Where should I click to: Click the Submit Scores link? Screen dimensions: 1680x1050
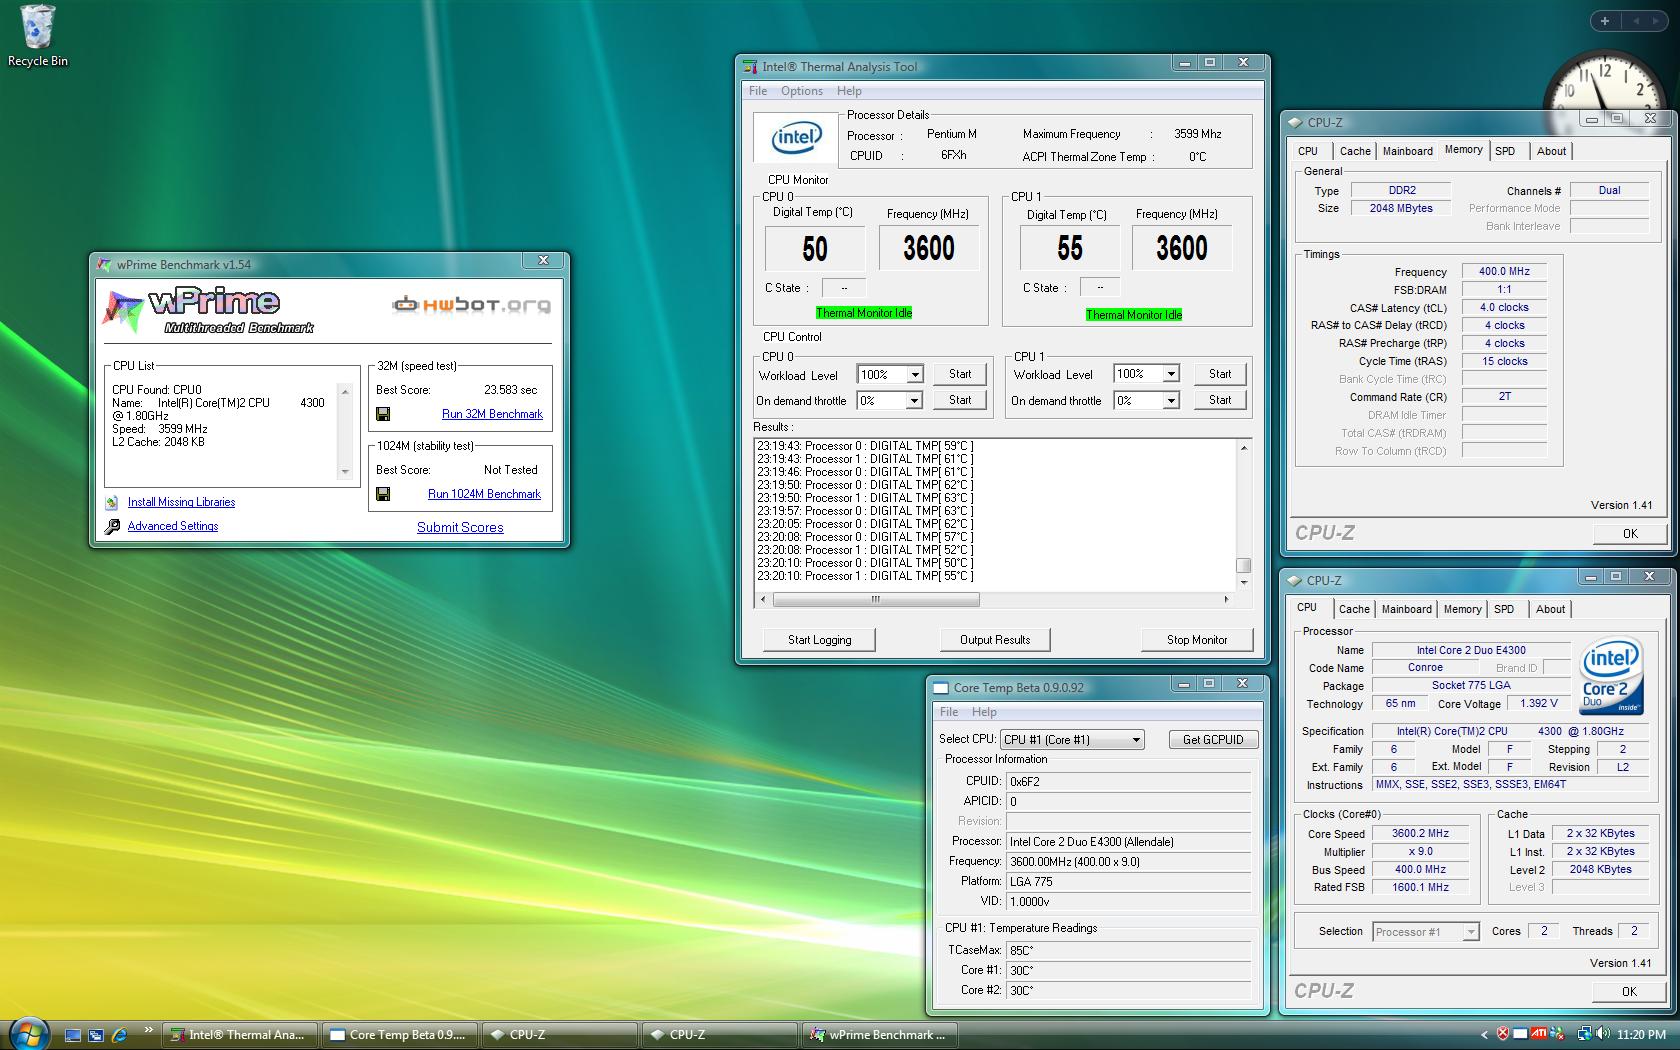coord(460,527)
